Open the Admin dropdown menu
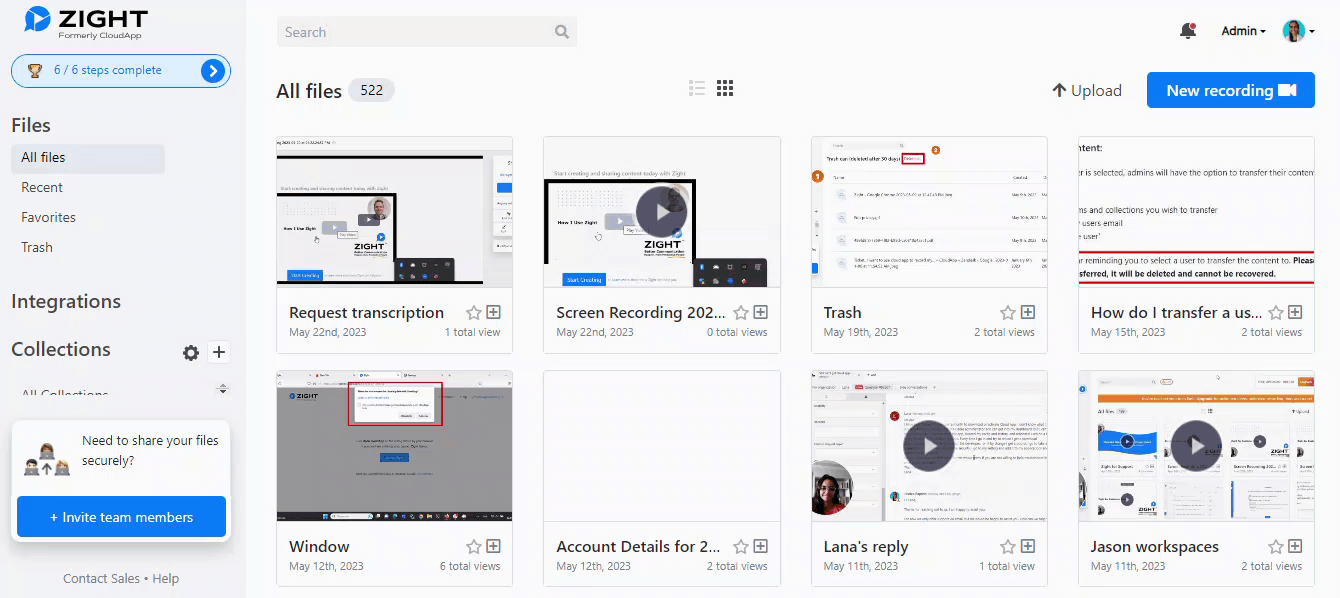Screen dimensions: 1340x598 click(1243, 31)
